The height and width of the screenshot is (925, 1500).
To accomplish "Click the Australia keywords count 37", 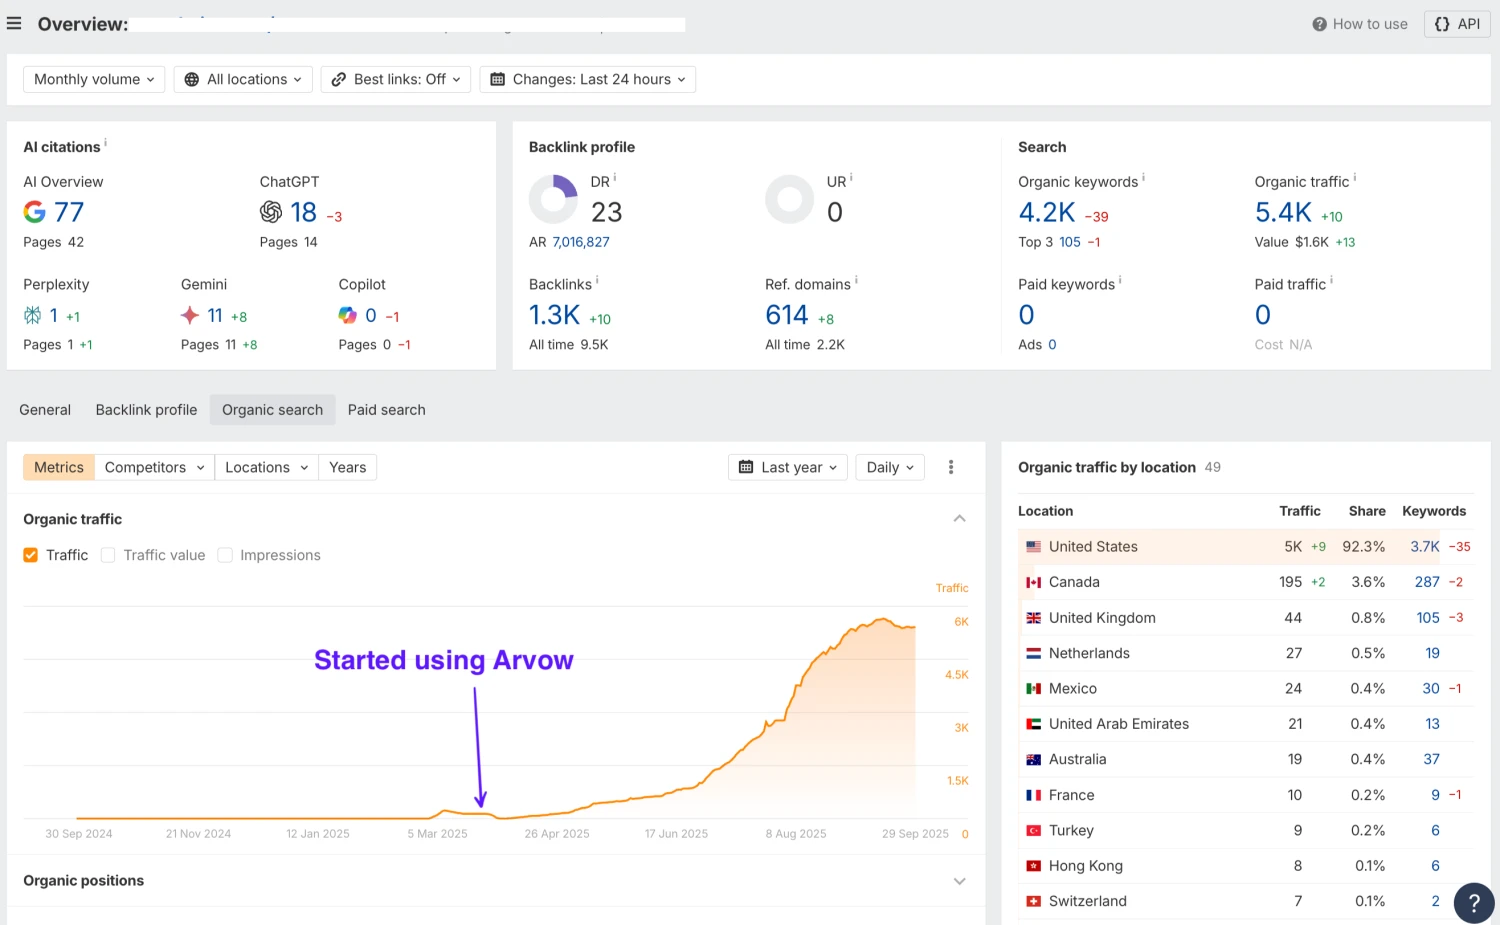I will pyautogui.click(x=1432, y=759).
